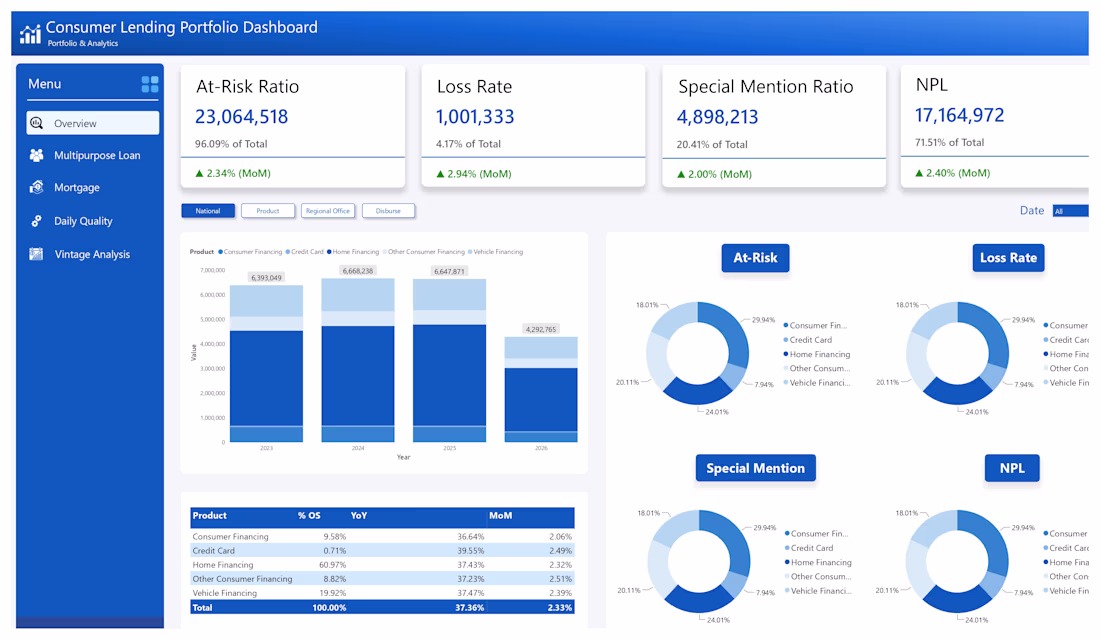The width and height of the screenshot is (1100, 640).
Task: Click the grid icon beside Menu
Action: click(149, 84)
